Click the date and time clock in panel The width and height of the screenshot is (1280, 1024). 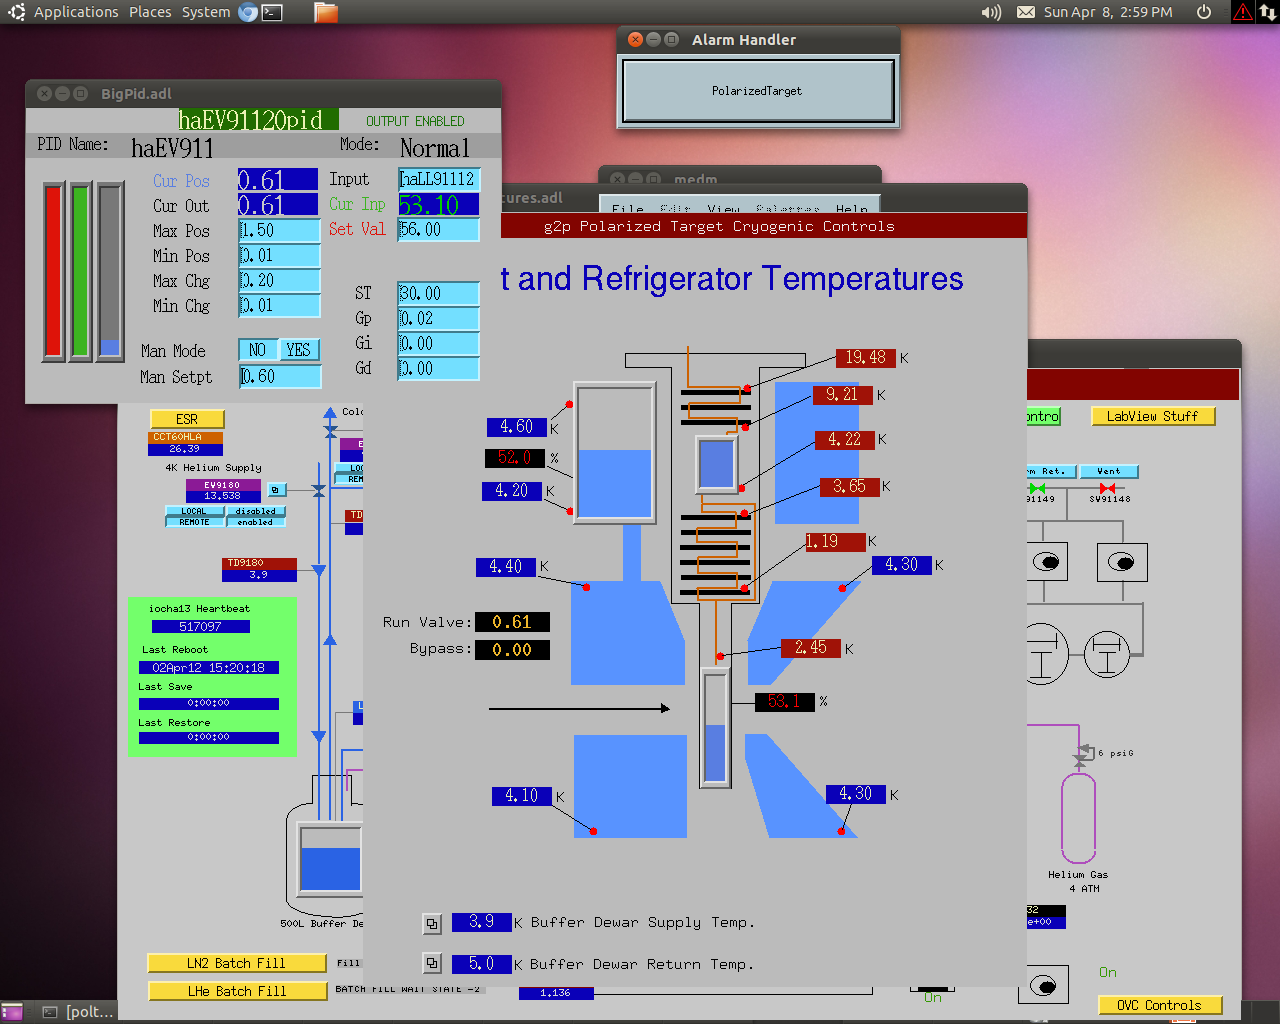point(1108,12)
